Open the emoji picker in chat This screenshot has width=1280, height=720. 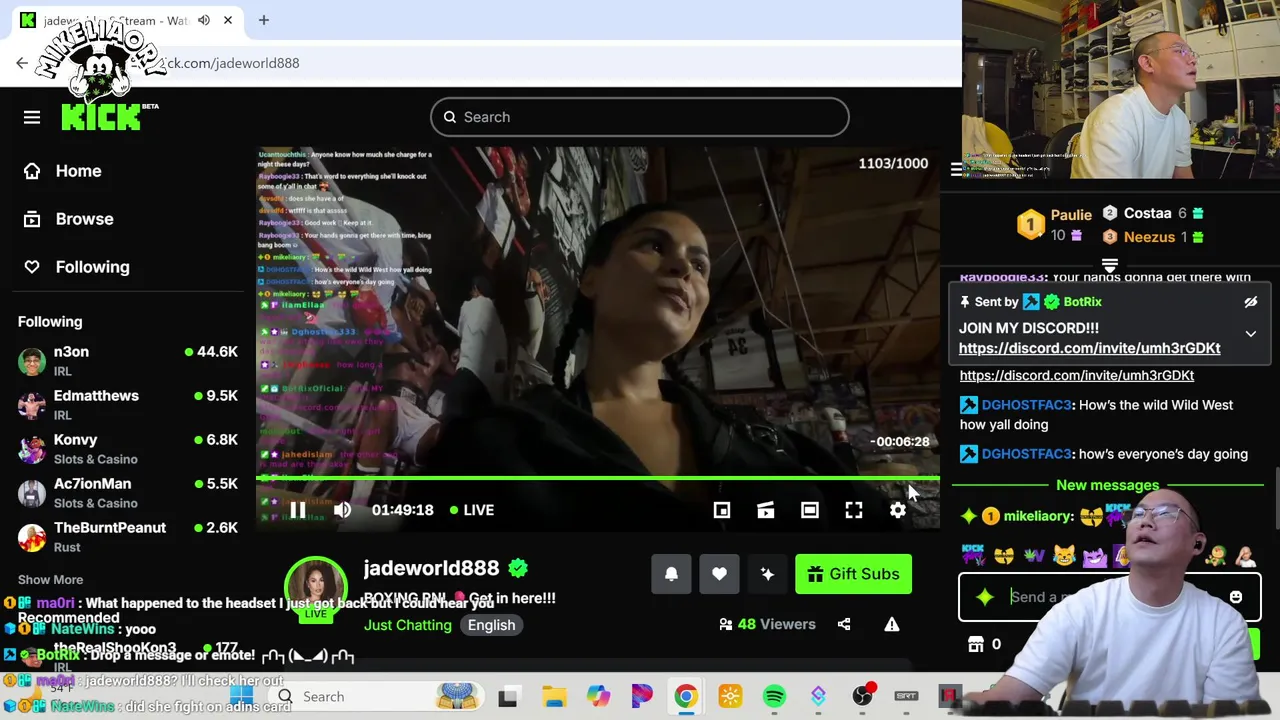[x=1236, y=597]
